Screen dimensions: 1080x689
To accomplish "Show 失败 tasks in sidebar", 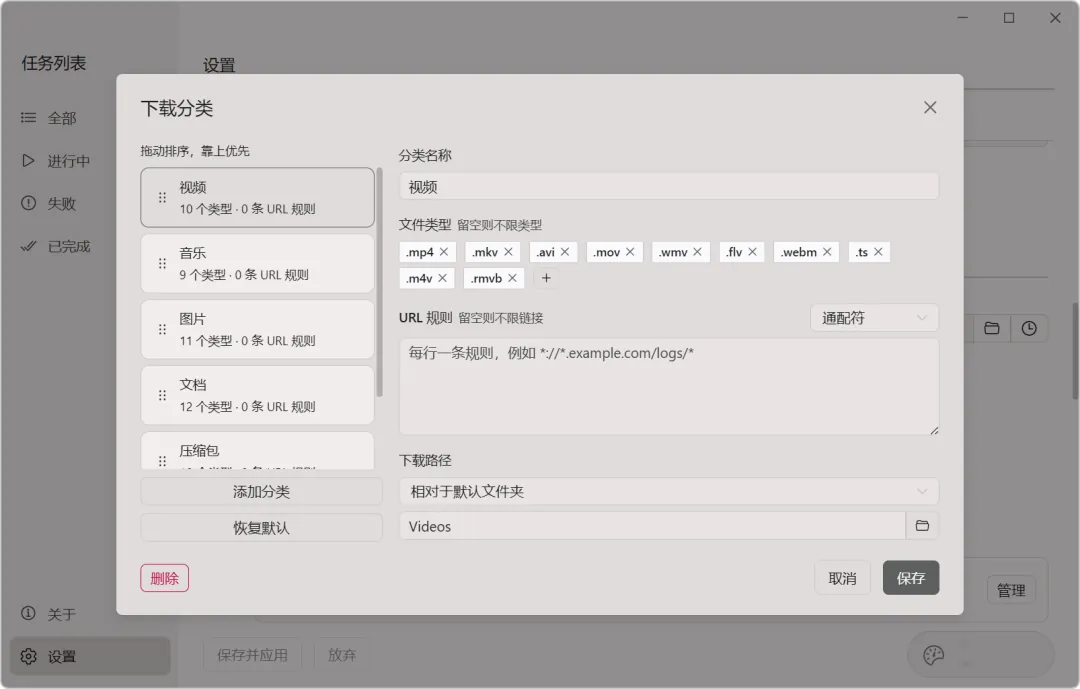I will pos(90,203).
